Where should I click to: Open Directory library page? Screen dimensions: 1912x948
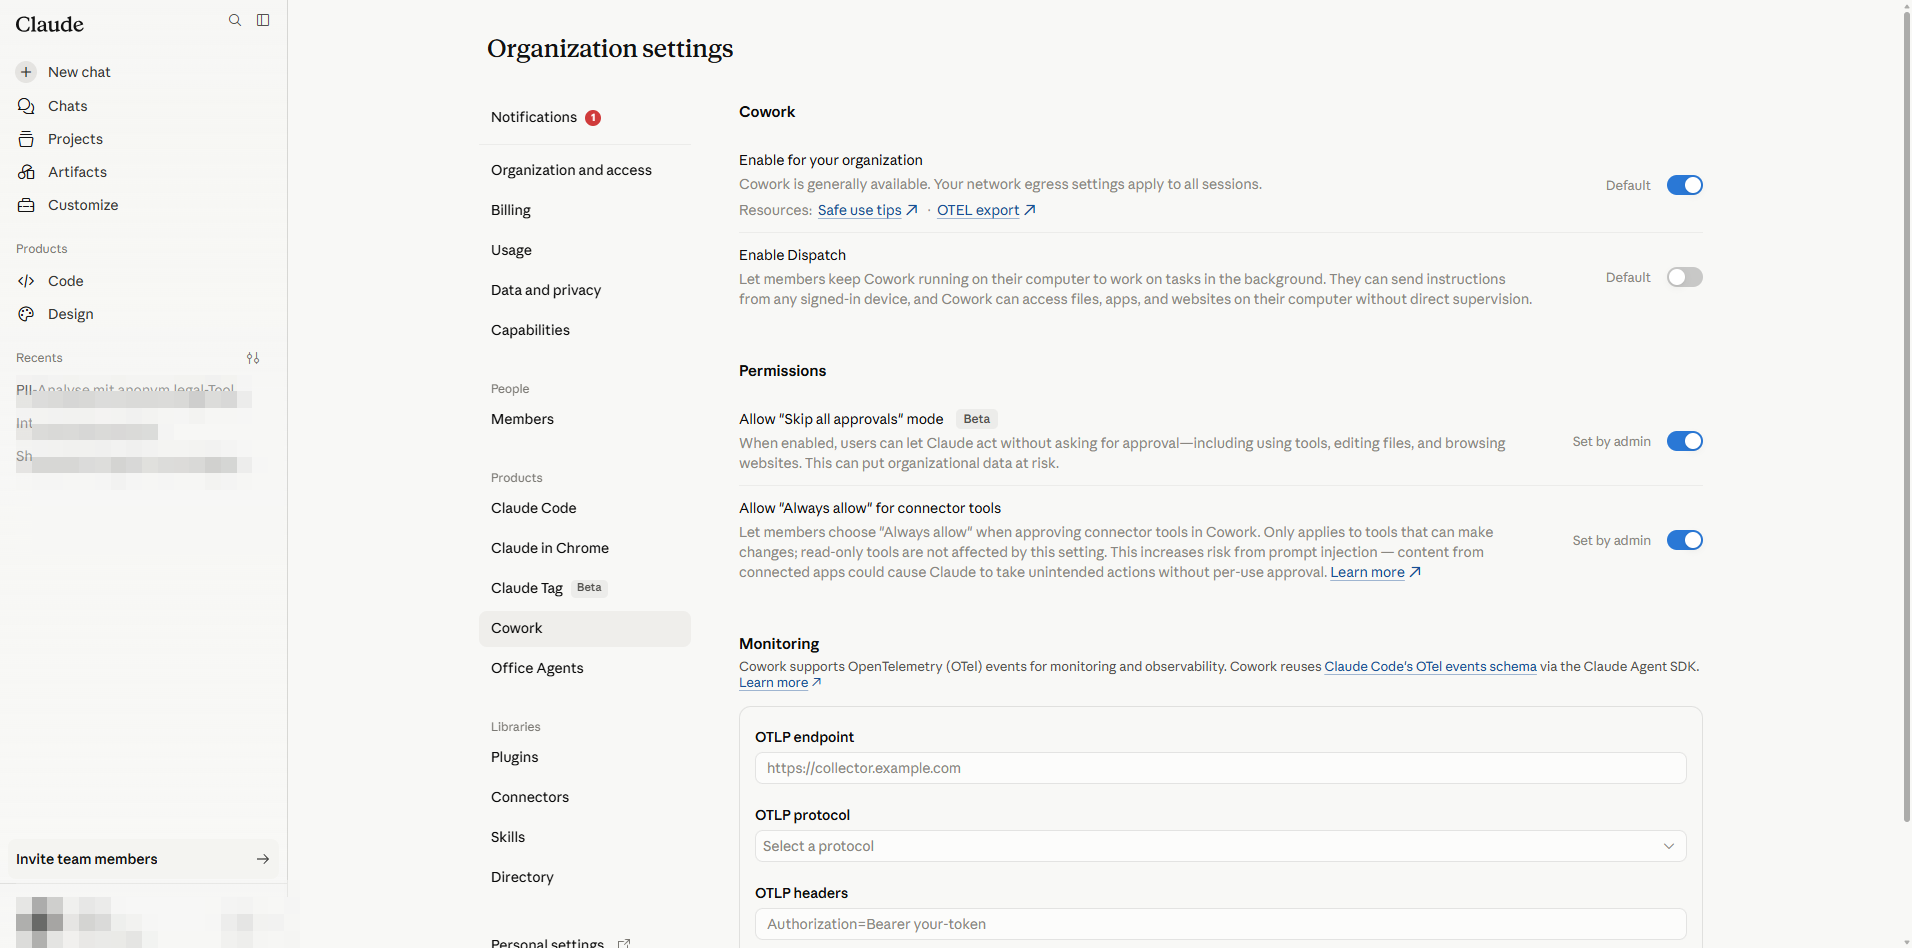point(585,877)
